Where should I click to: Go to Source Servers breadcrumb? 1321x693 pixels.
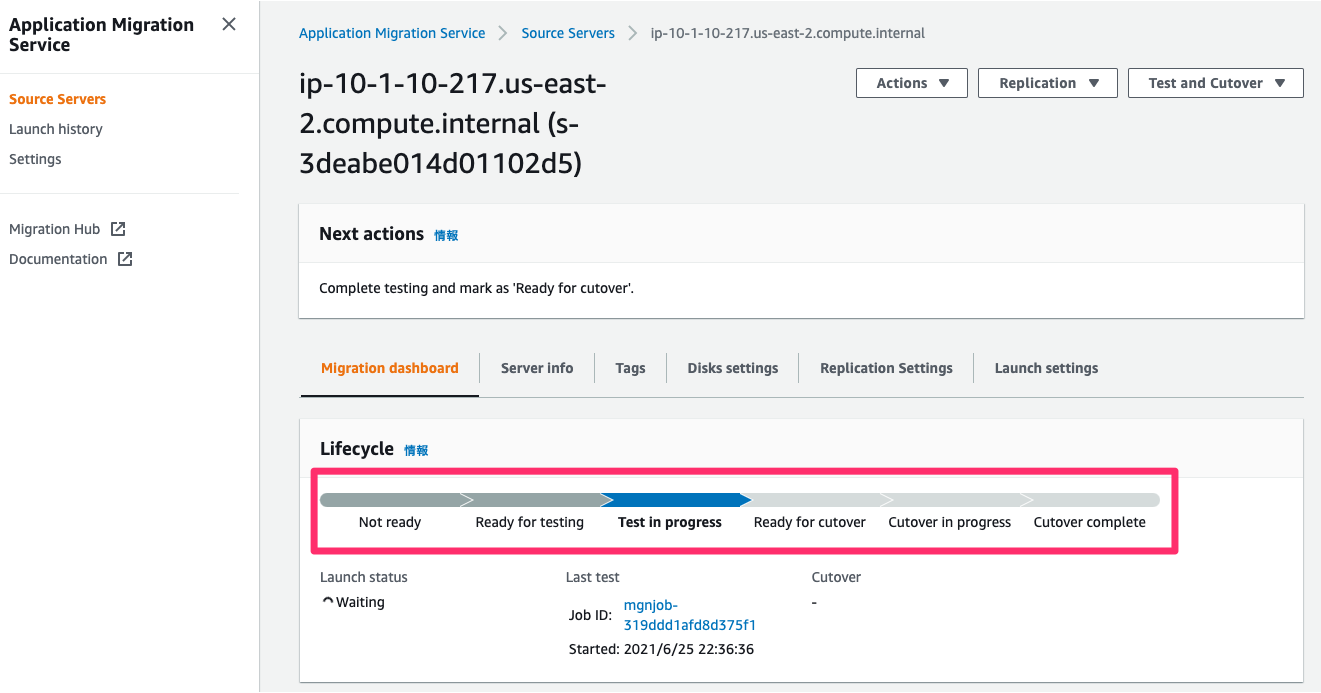[568, 33]
